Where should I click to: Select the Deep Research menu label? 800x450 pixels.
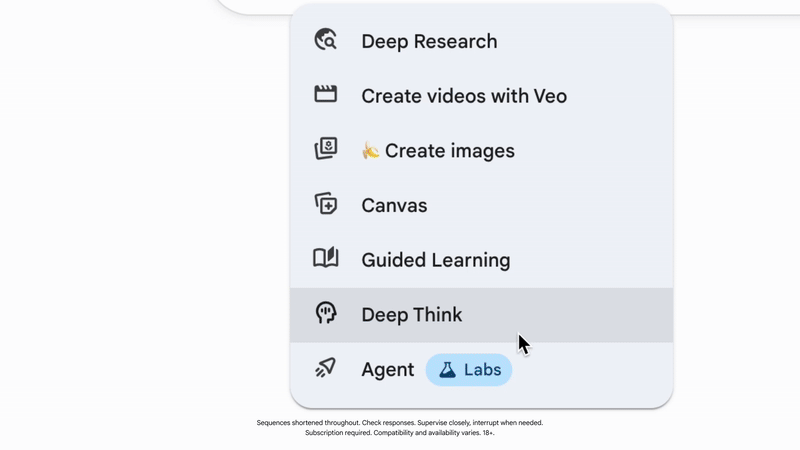point(429,41)
